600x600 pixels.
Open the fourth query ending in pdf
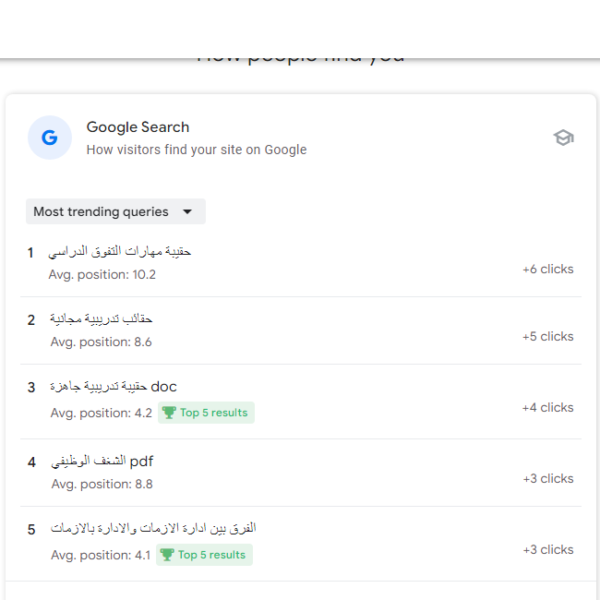pos(301,473)
